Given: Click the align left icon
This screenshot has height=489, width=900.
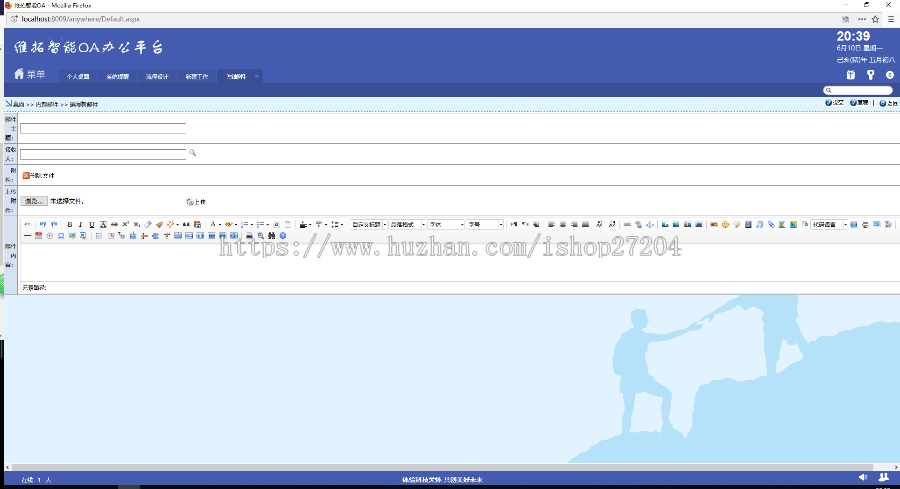Looking at the screenshot, I should pos(552,224).
